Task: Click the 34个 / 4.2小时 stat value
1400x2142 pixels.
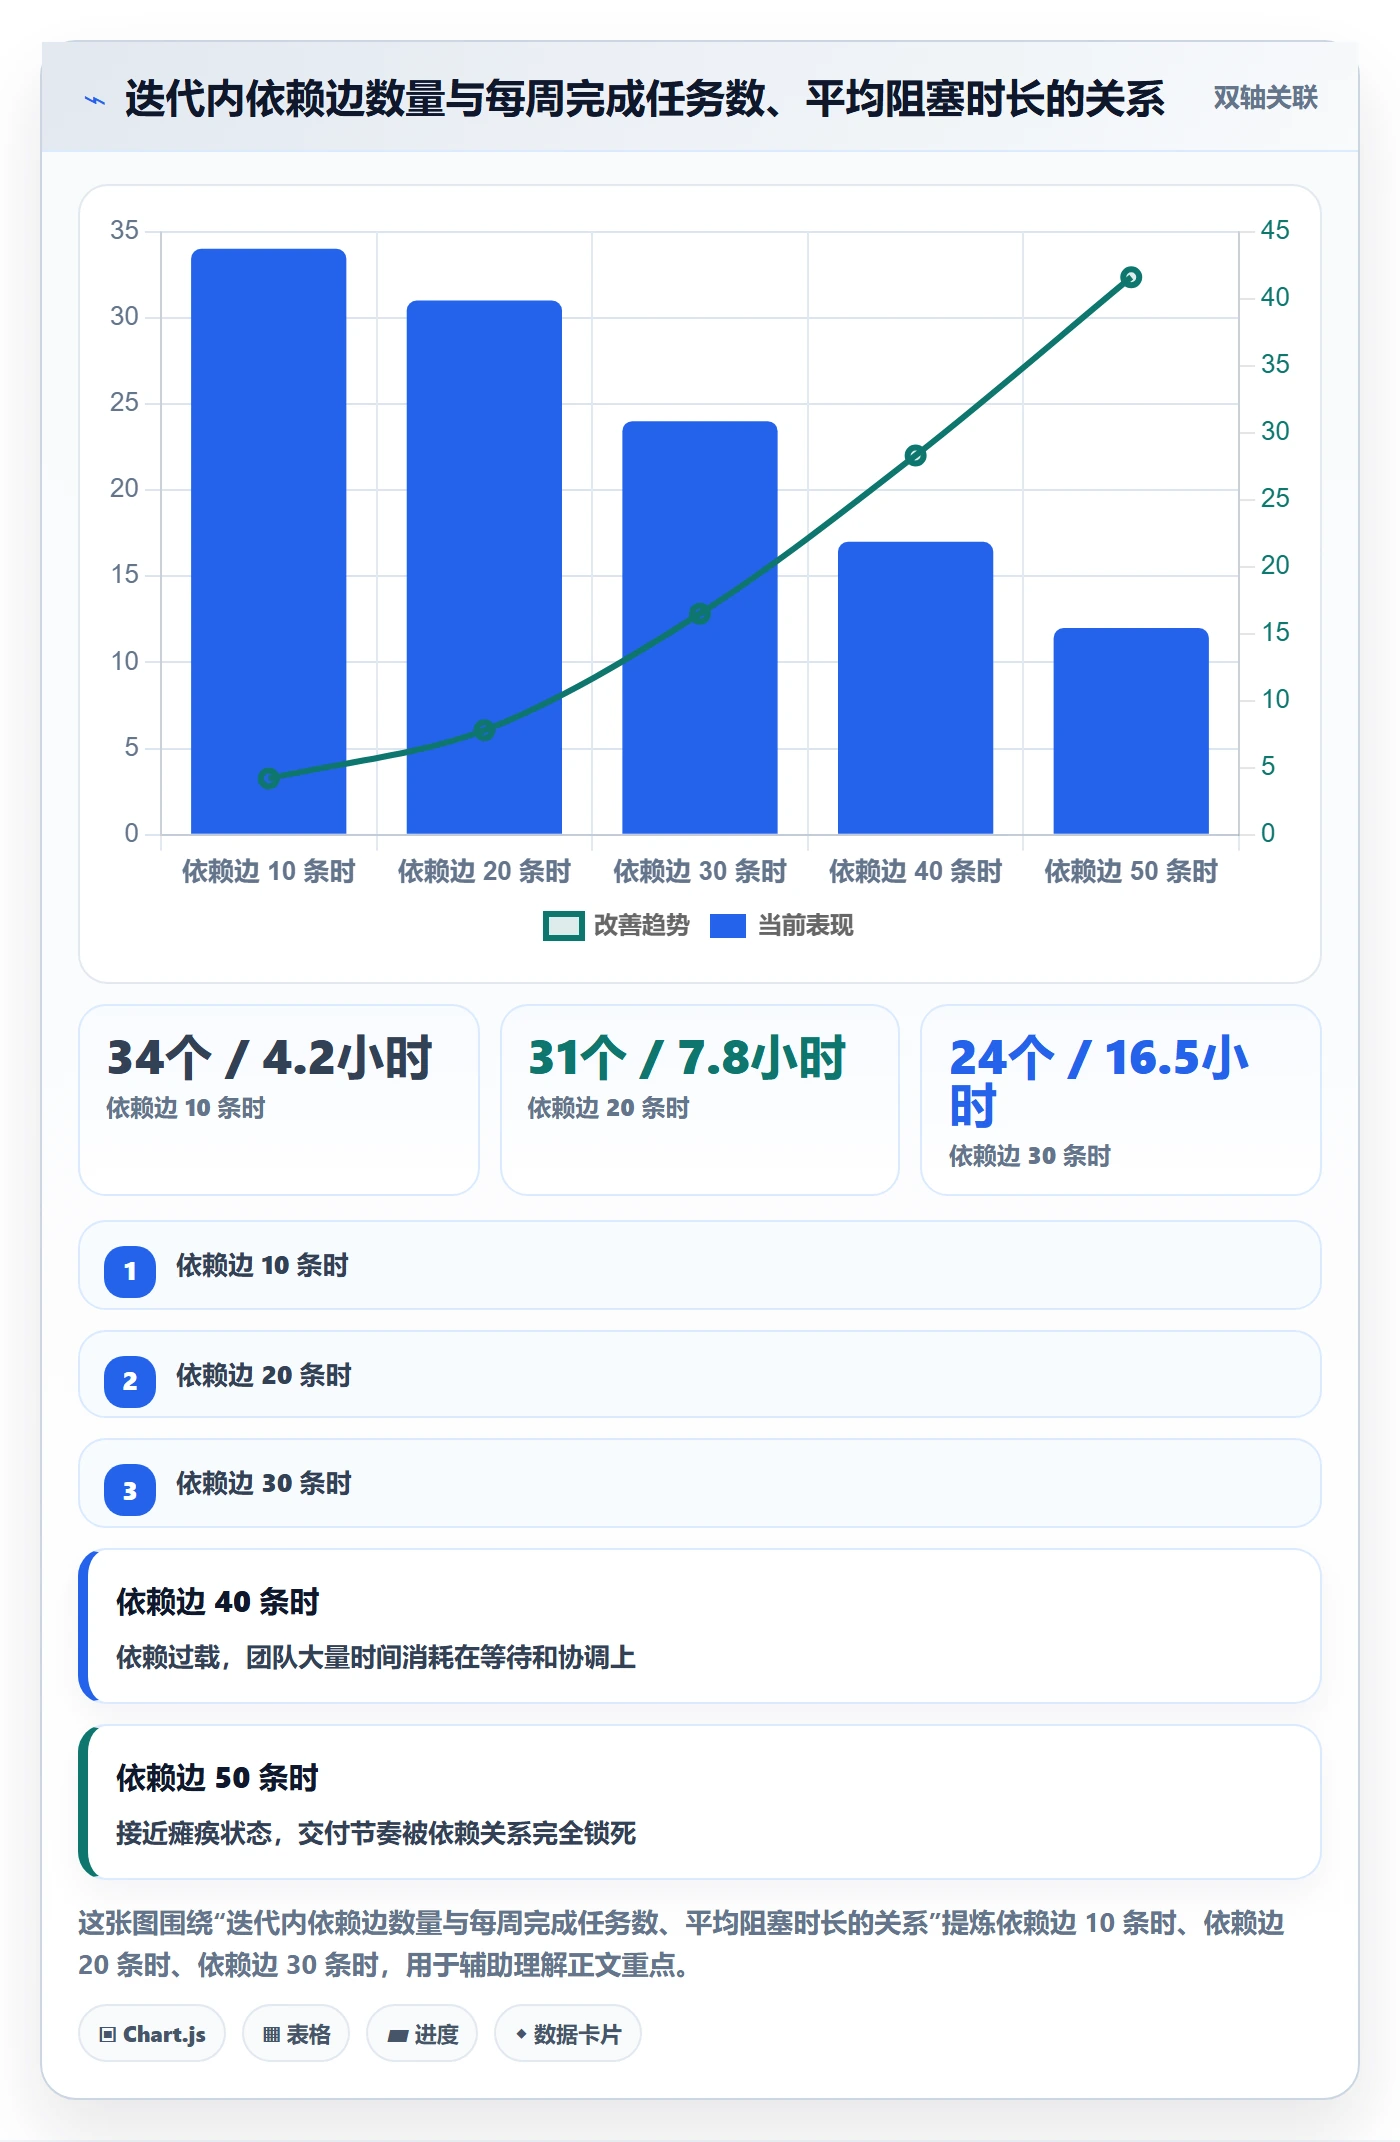Action: pos(270,1058)
